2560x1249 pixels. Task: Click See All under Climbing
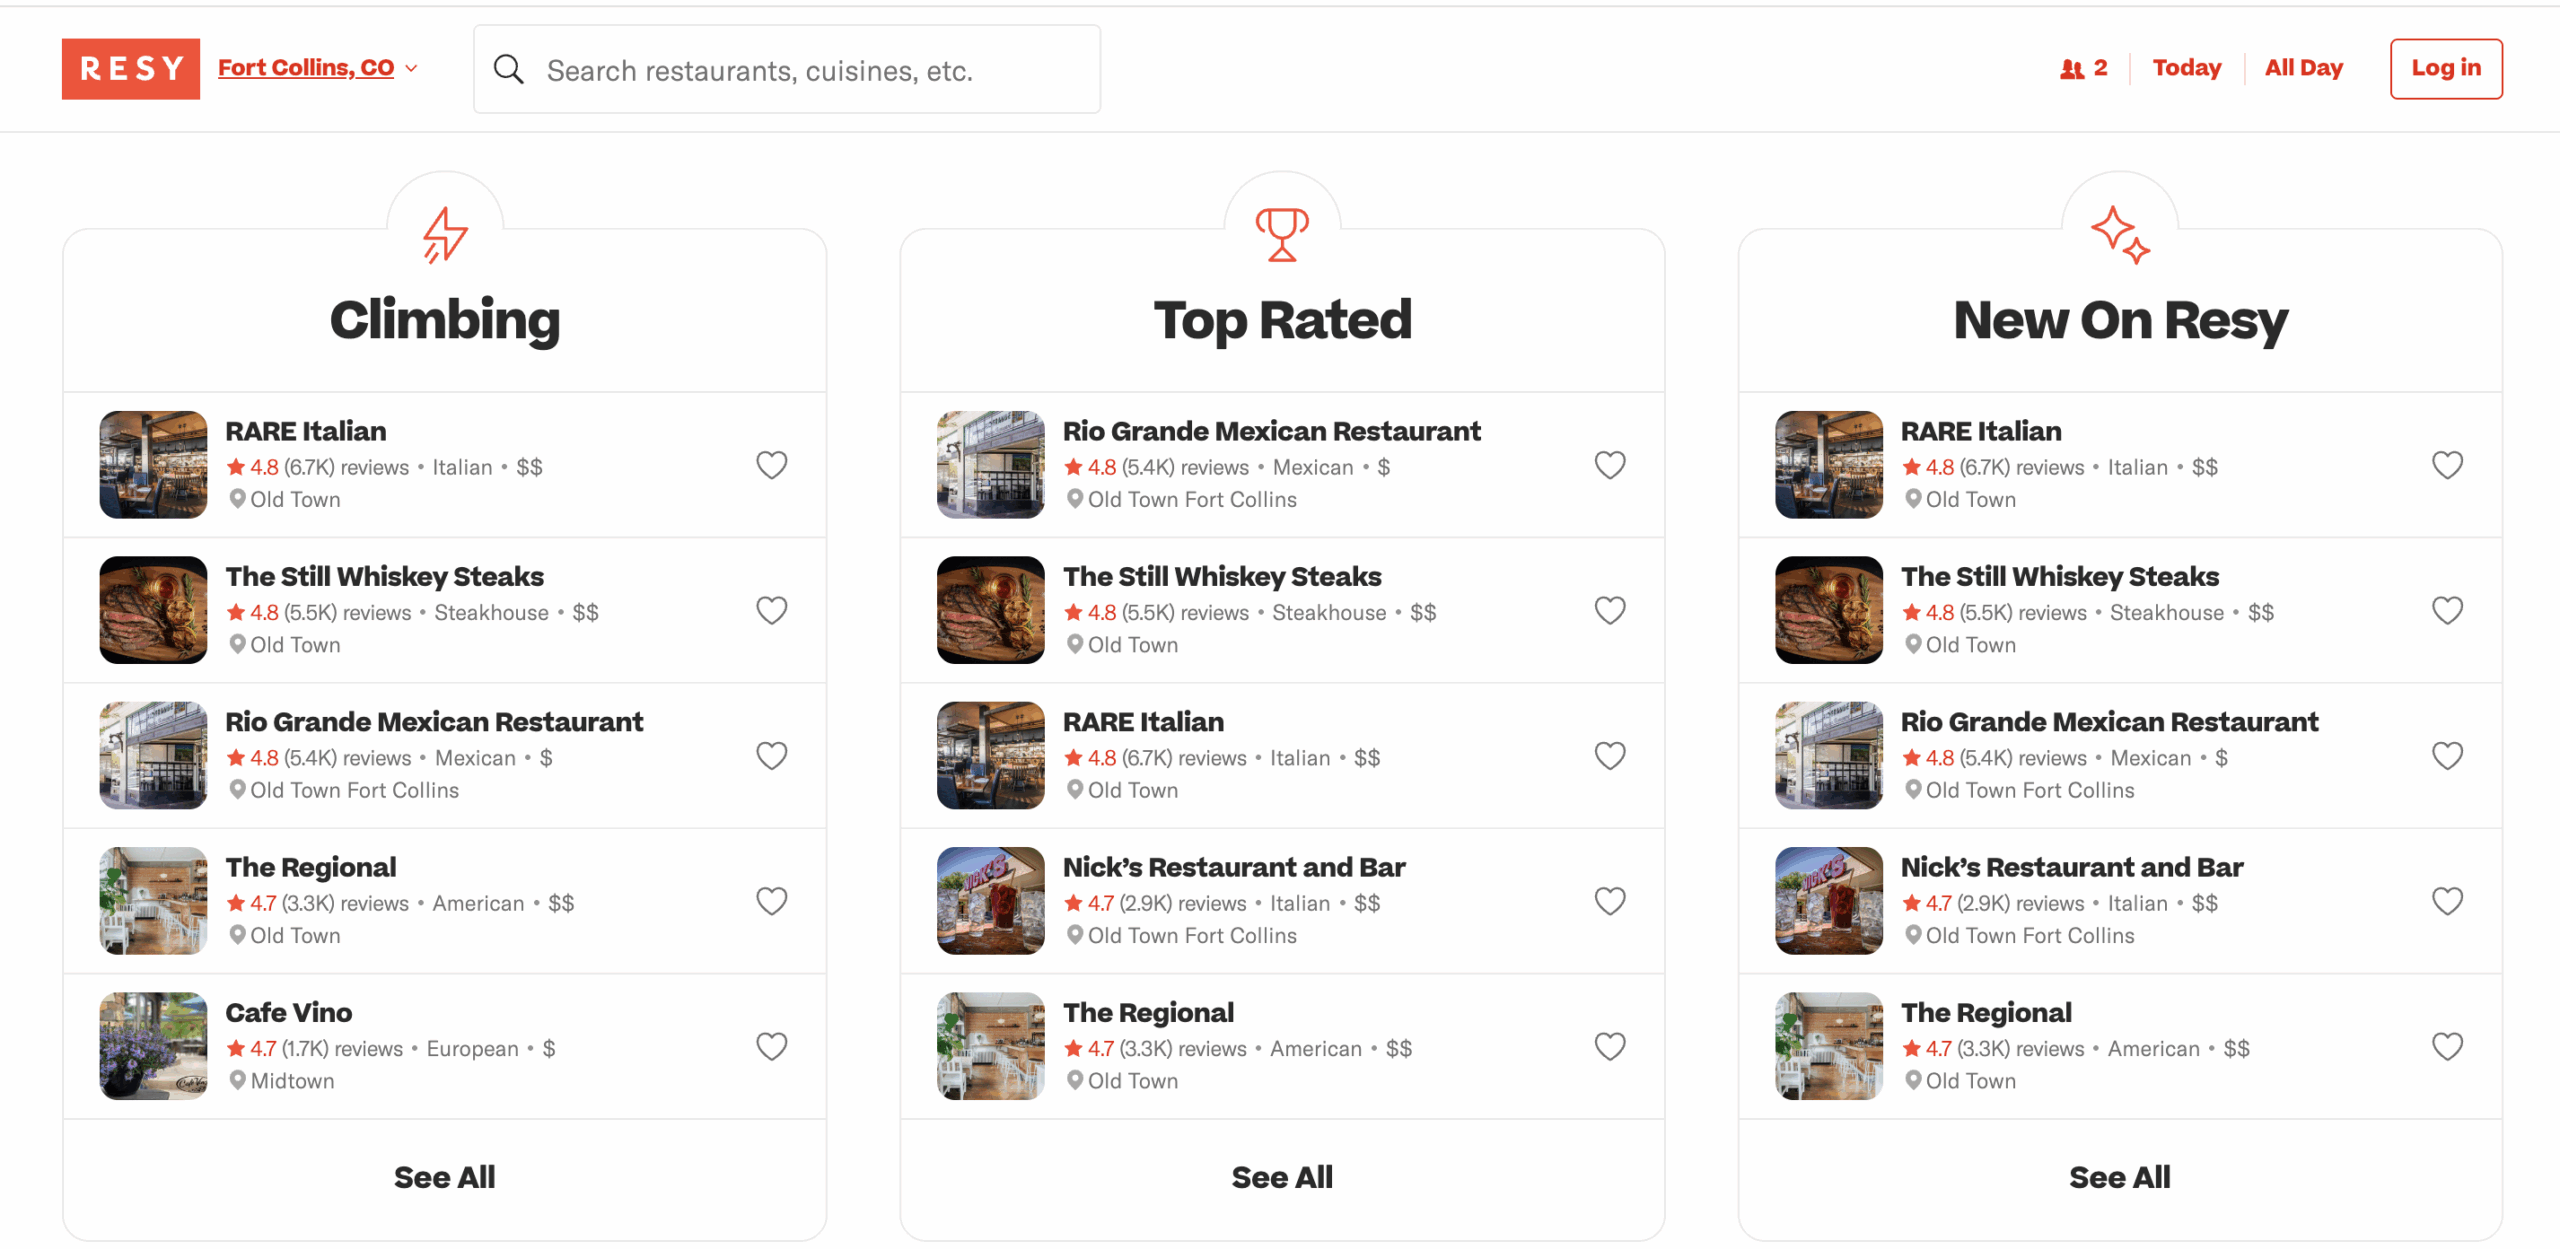(445, 1177)
